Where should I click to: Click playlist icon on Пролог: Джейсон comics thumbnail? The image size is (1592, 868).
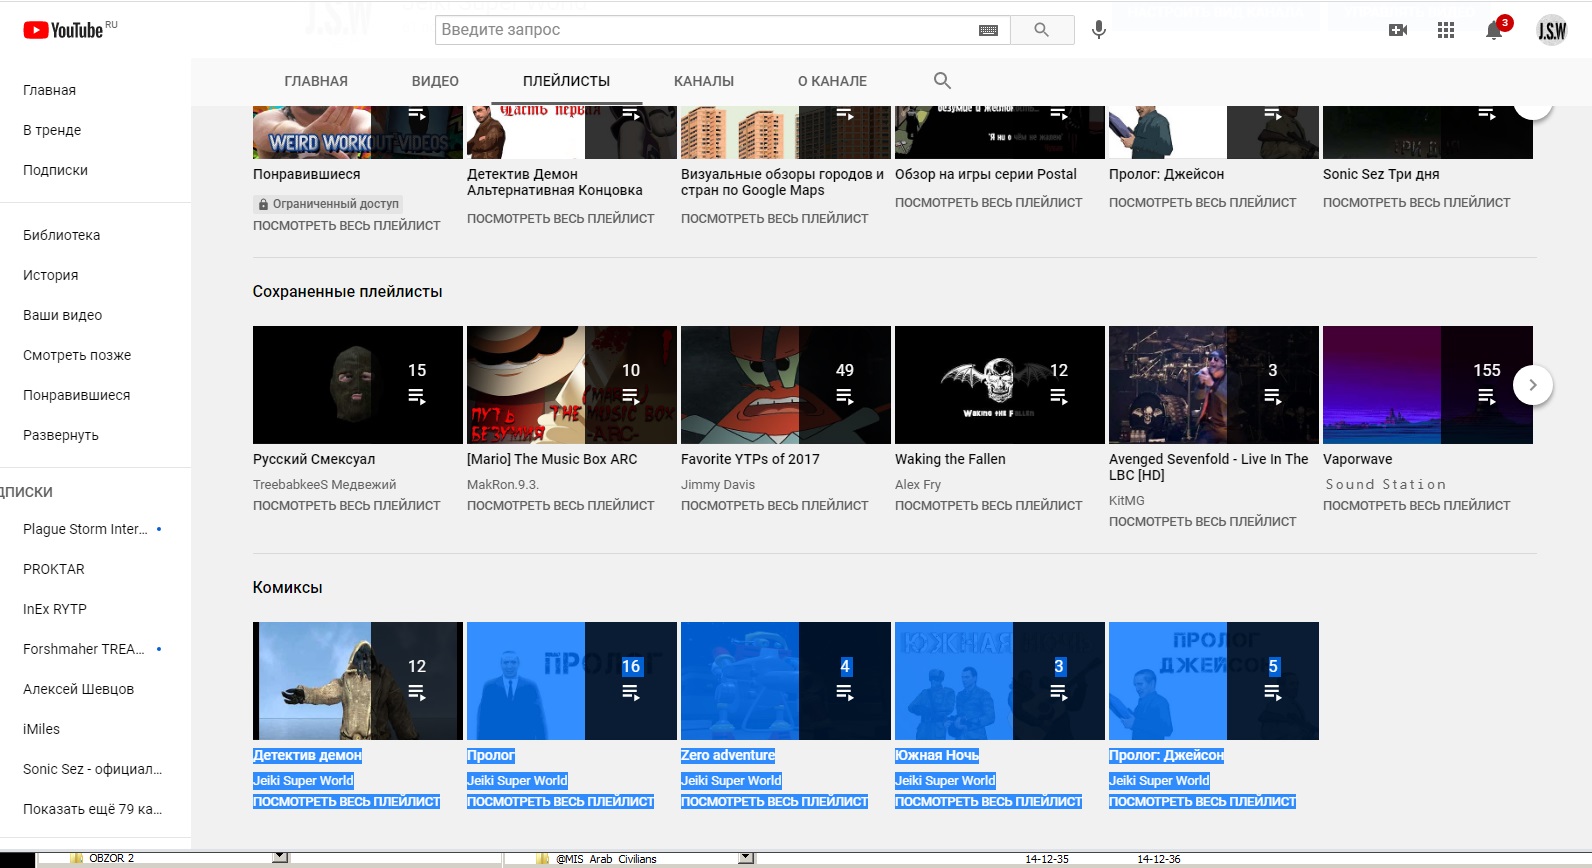click(x=1273, y=693)
